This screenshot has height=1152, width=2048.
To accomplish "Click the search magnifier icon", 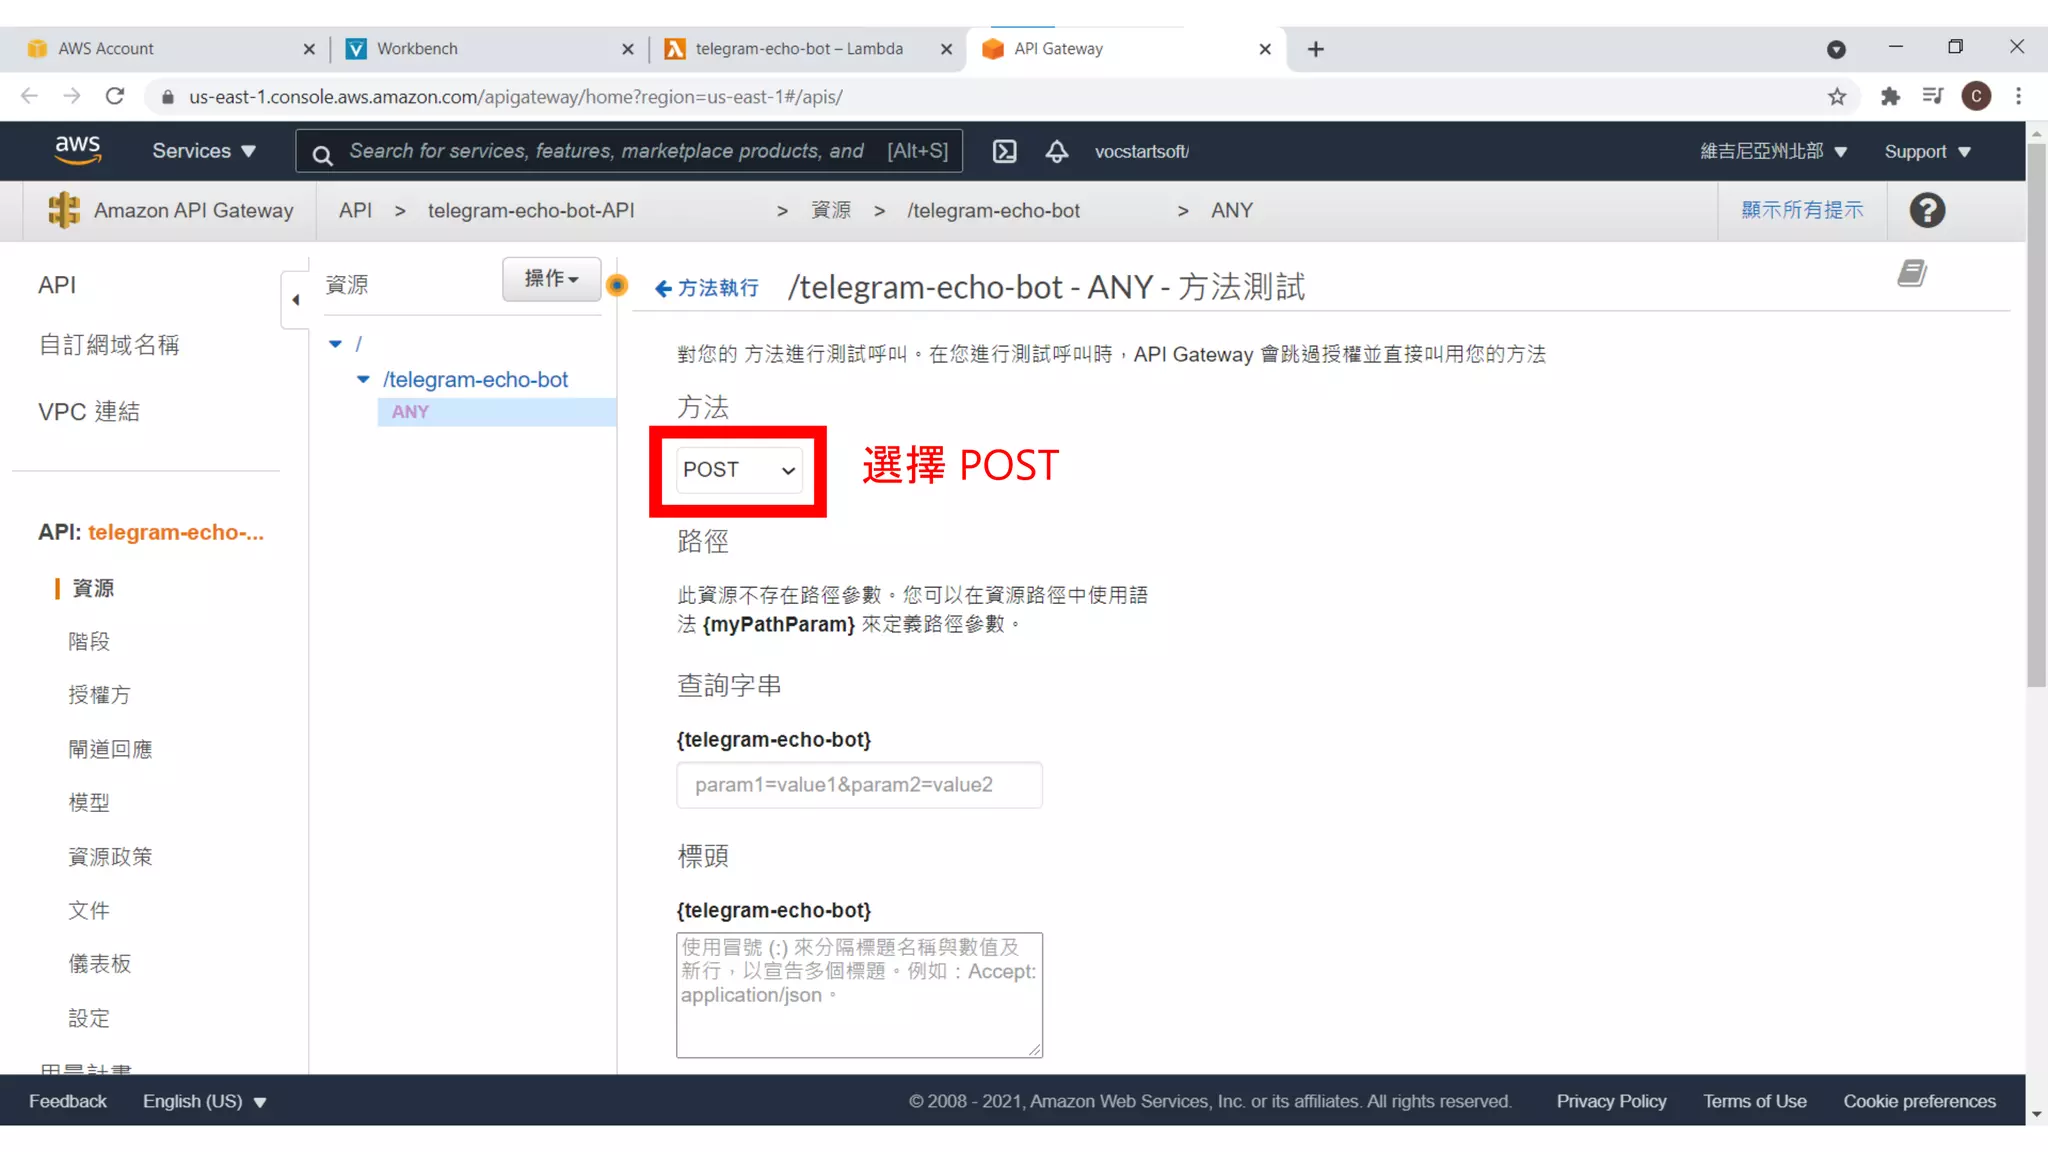I will point(322,154).
